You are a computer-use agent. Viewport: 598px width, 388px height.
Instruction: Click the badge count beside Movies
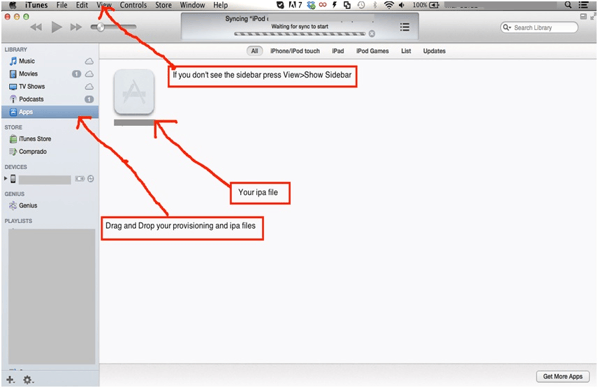coord(76,74)
